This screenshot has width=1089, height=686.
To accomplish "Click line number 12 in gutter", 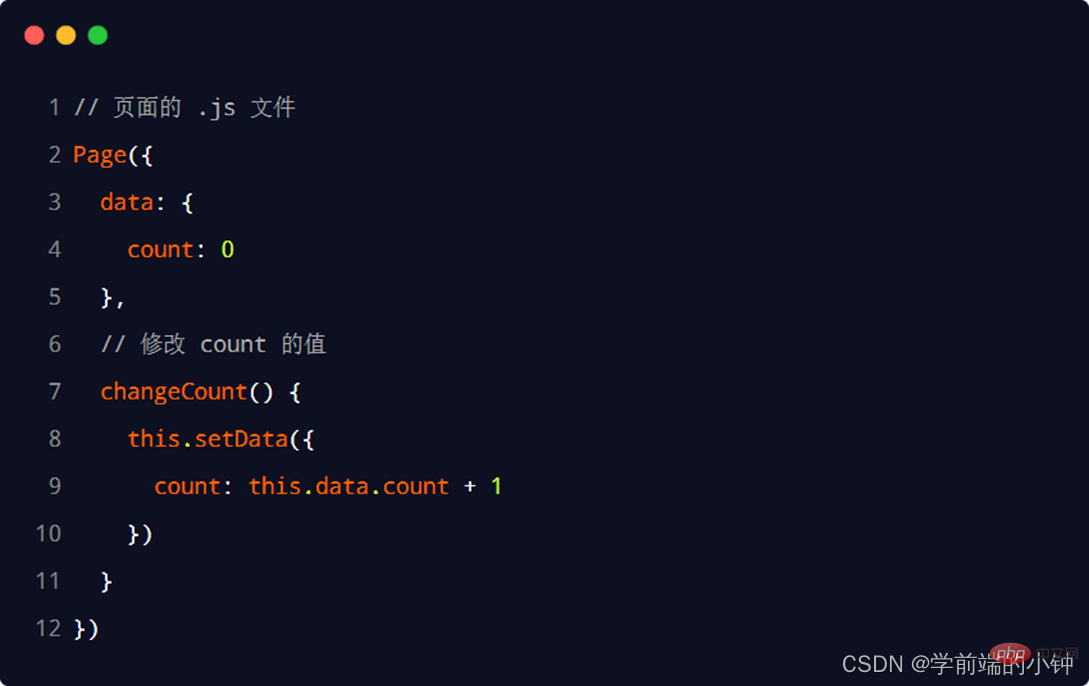I will coord(48,629).
